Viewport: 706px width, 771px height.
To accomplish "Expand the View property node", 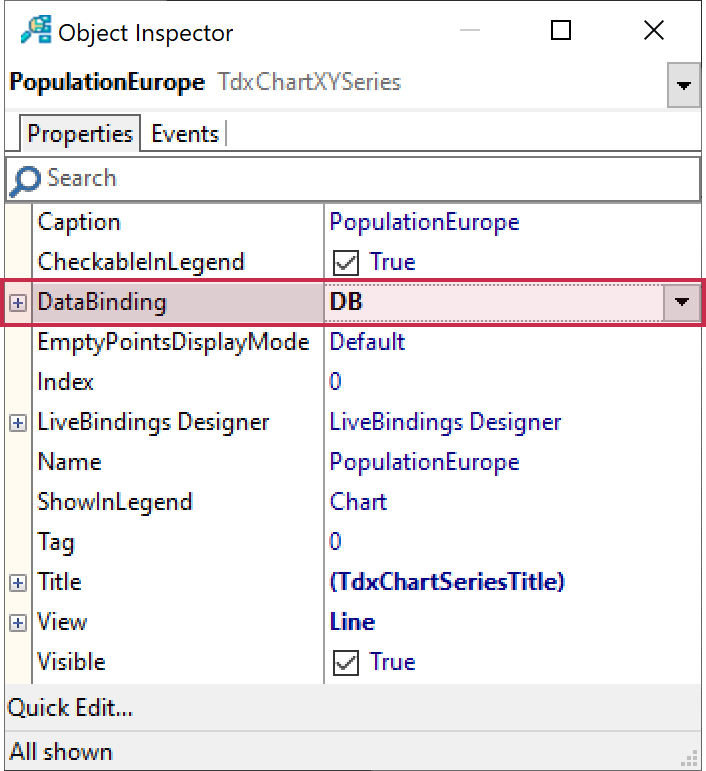I will (x=18, y=622).
